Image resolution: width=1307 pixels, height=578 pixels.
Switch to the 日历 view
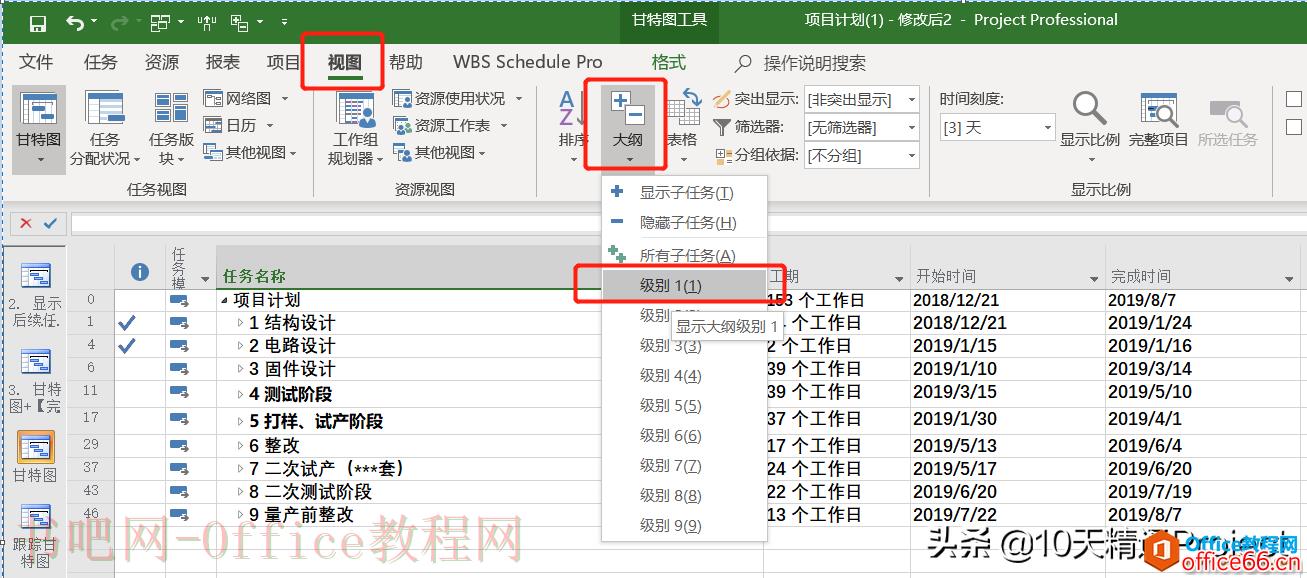coord(230,125)
